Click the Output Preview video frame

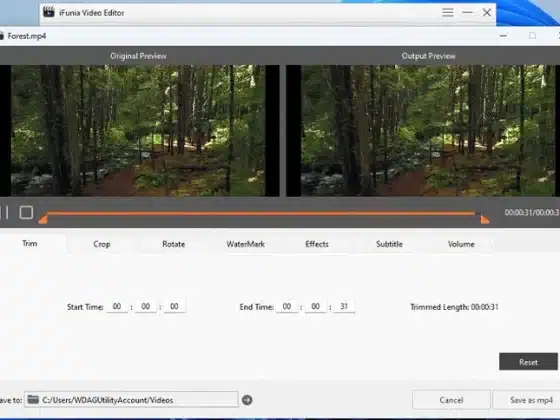423,130
